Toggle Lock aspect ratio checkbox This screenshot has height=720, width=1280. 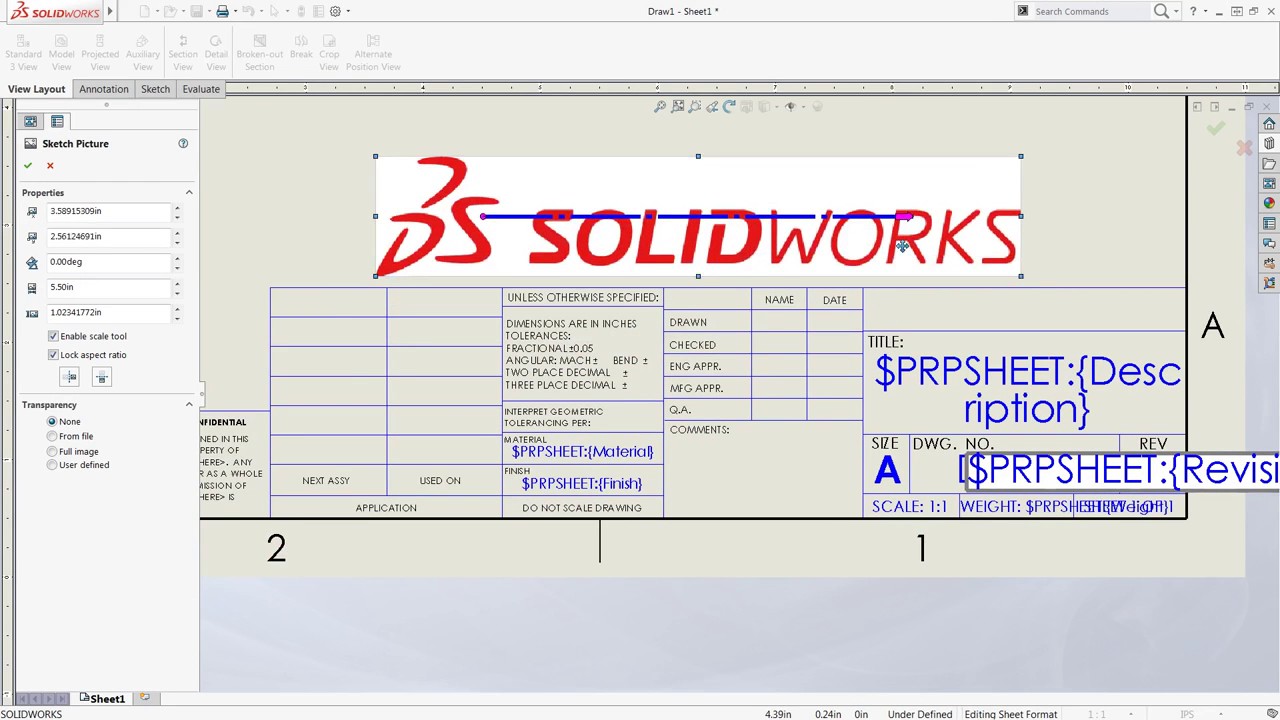(53, 355)
